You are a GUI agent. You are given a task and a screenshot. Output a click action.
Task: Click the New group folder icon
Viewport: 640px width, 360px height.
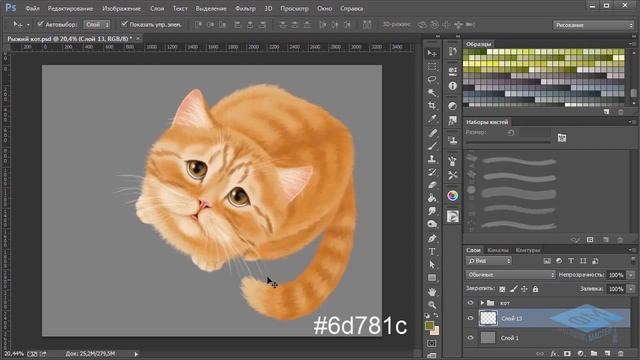594,353
